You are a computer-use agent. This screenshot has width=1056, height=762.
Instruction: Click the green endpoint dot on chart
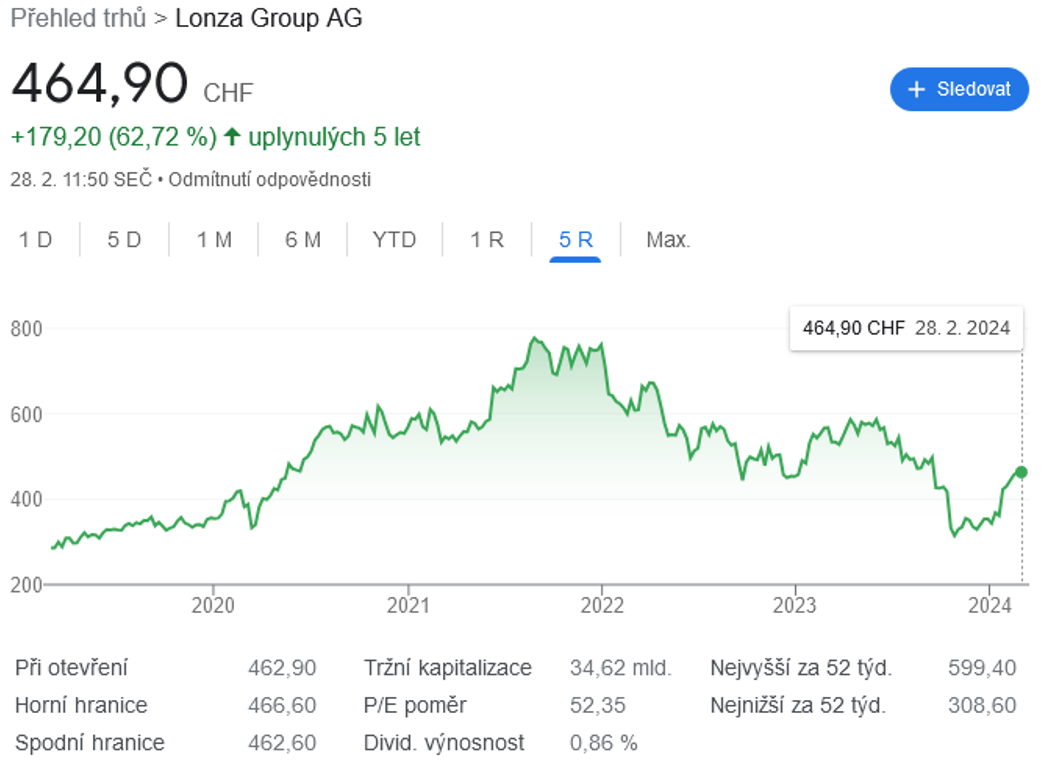pos(1021,472)
